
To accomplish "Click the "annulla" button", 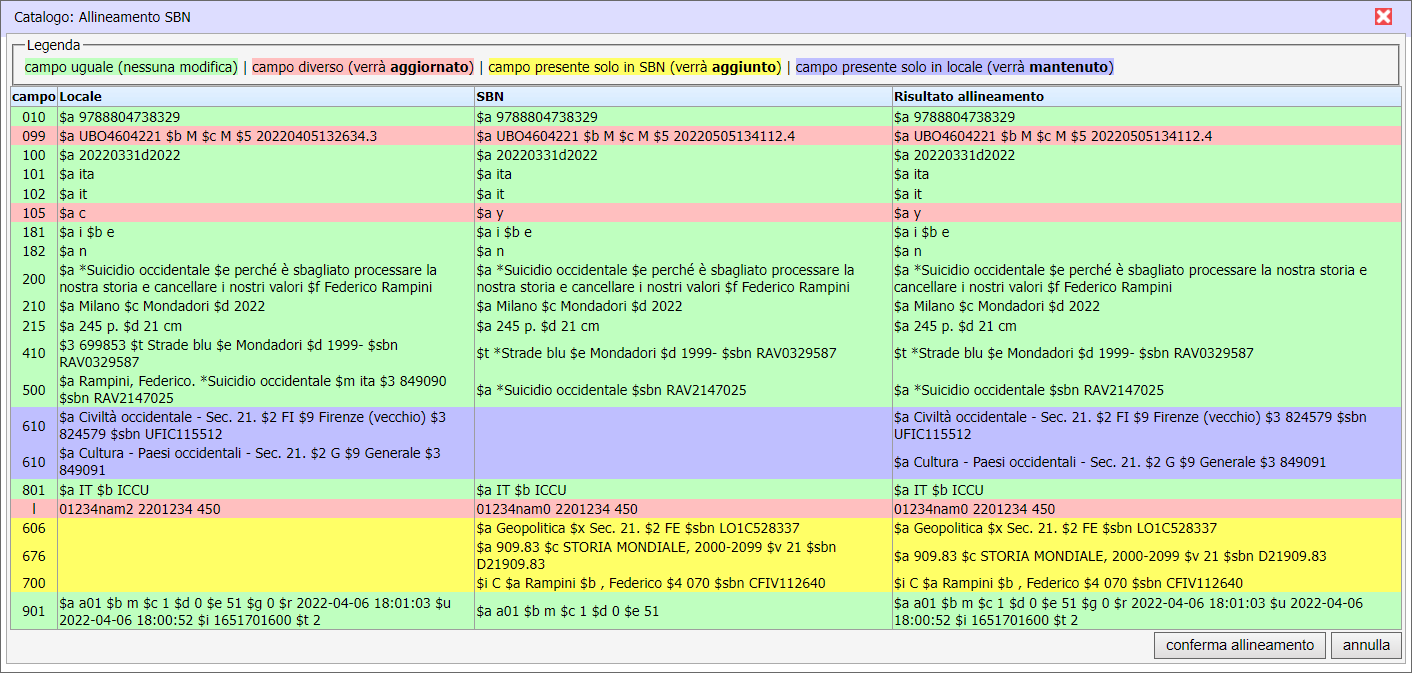I will tap(1365, 645).
